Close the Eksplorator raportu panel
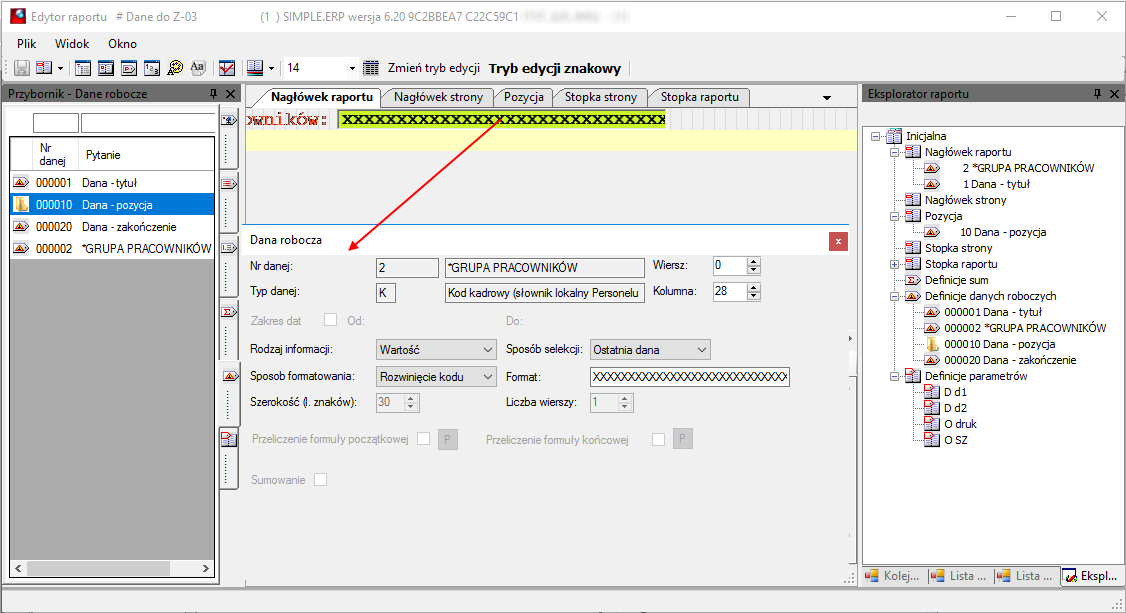The image size is (1126, 613). [x=1115, y=94]
